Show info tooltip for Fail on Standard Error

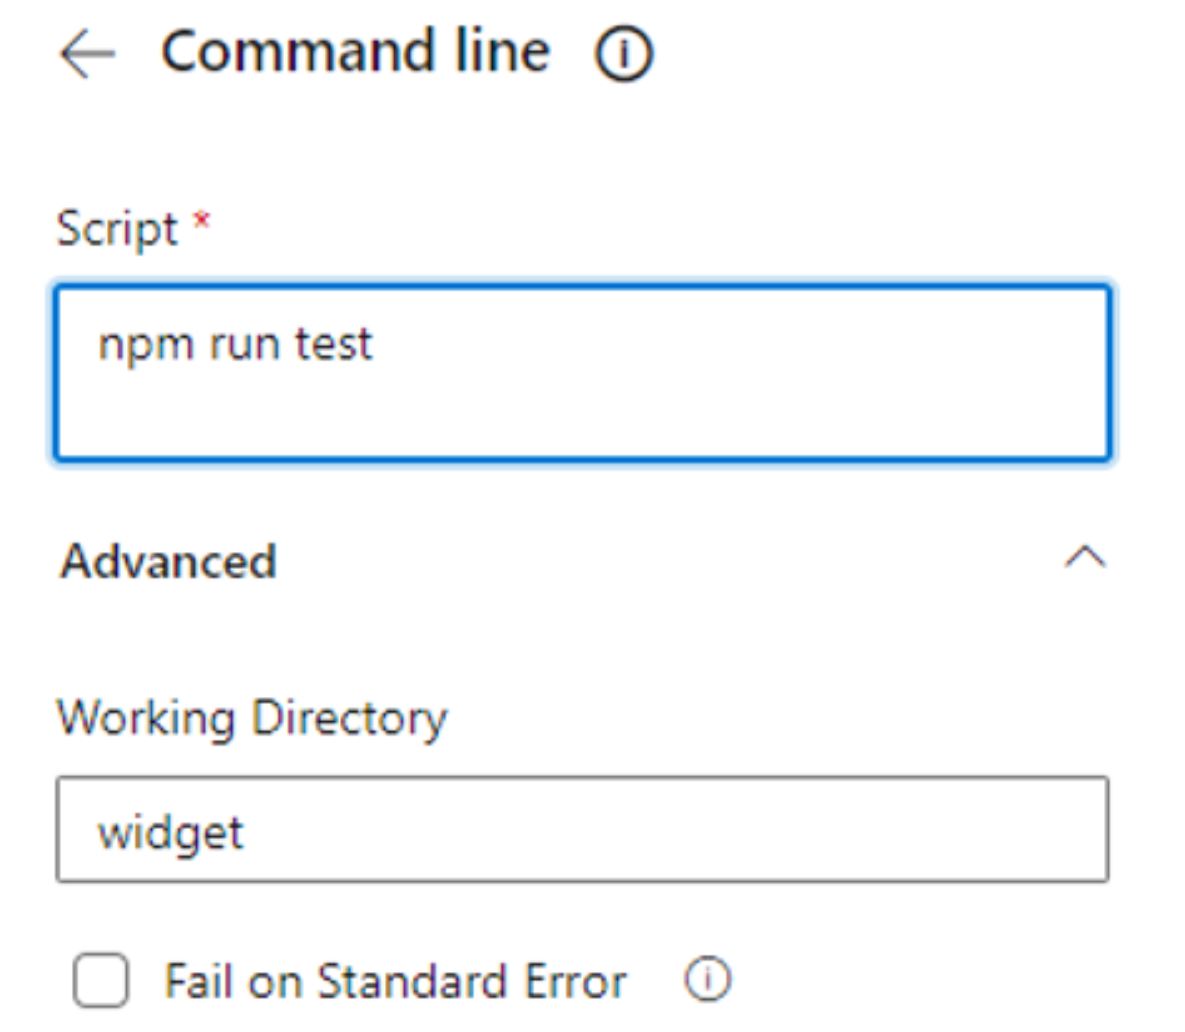pyautogui.click(x=707, y=980)
